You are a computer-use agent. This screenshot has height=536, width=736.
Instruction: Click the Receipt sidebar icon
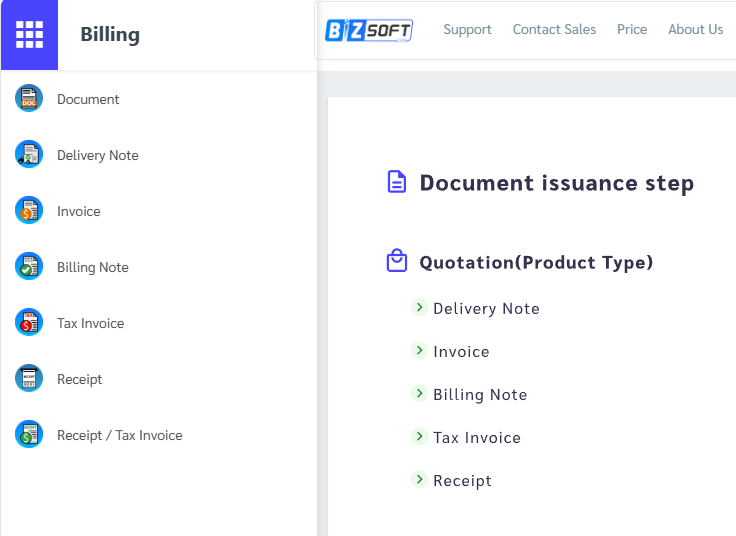pos(29,378)
